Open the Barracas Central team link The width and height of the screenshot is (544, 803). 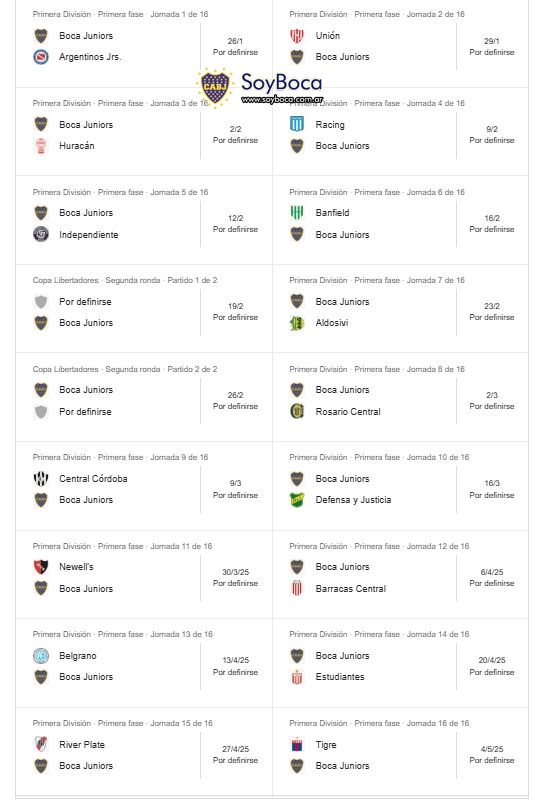tap(351, 589)
